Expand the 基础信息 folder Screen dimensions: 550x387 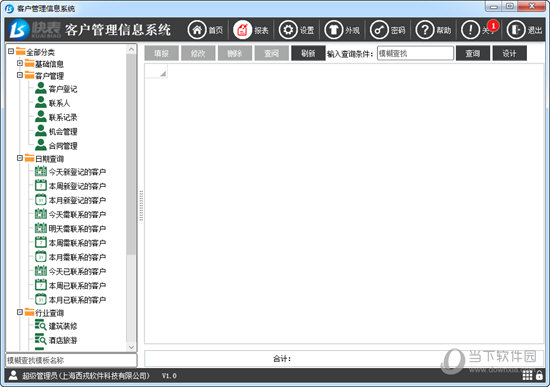click(20, 63)
